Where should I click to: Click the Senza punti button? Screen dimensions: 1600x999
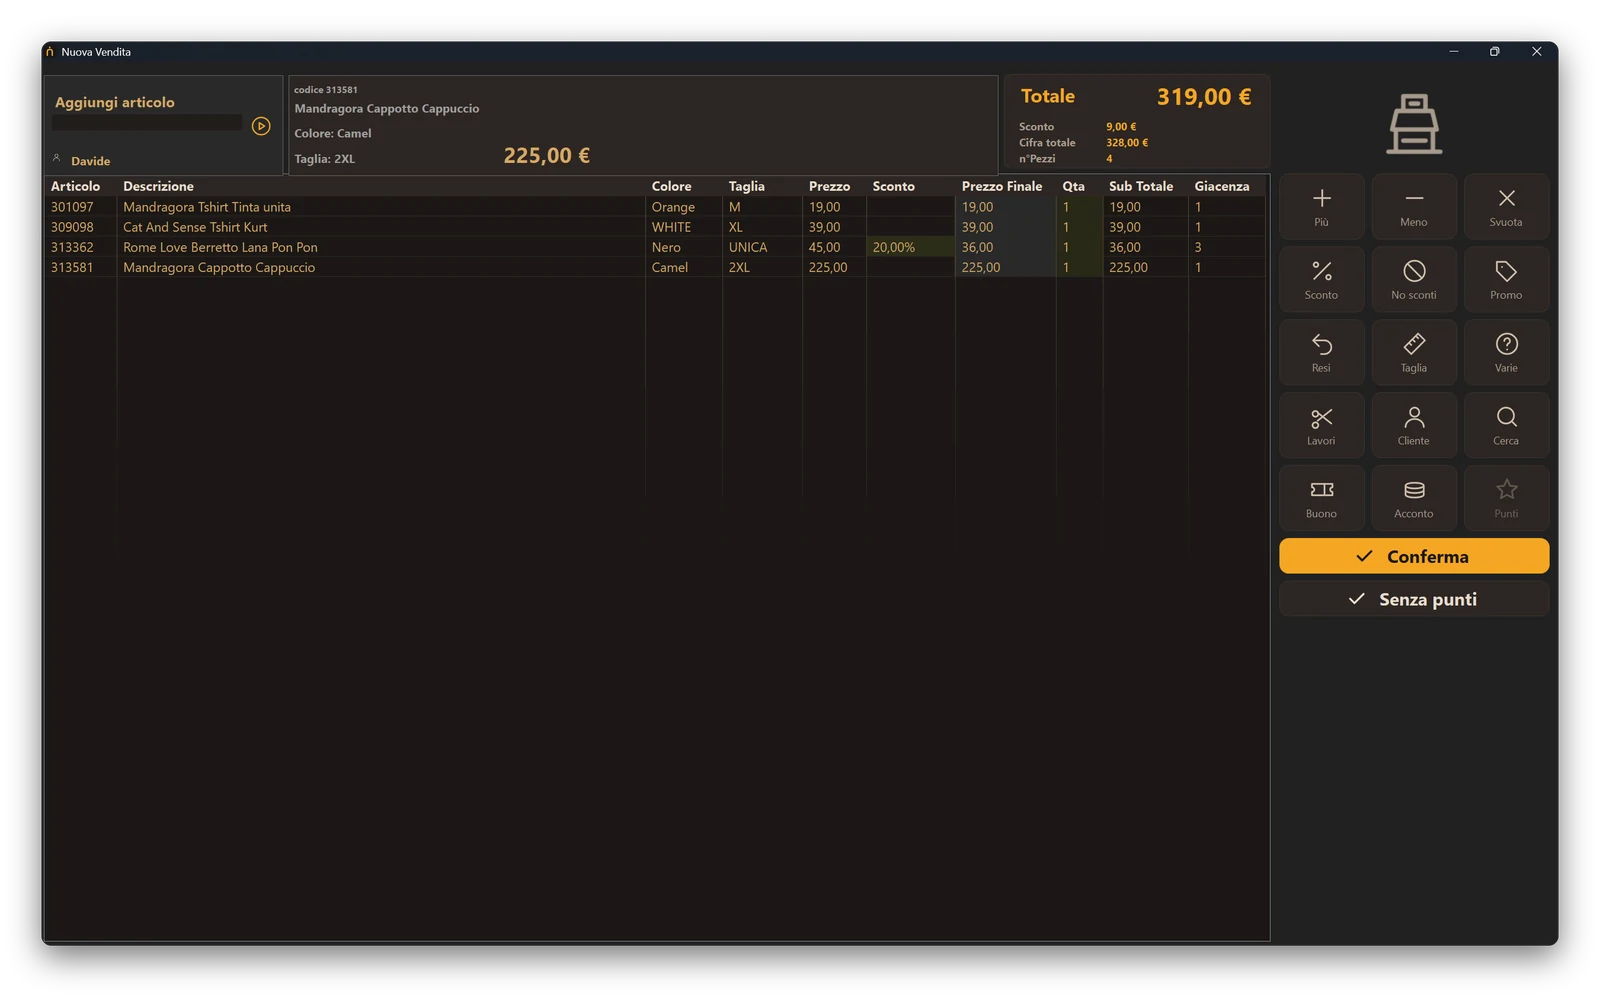point(1414,599)
